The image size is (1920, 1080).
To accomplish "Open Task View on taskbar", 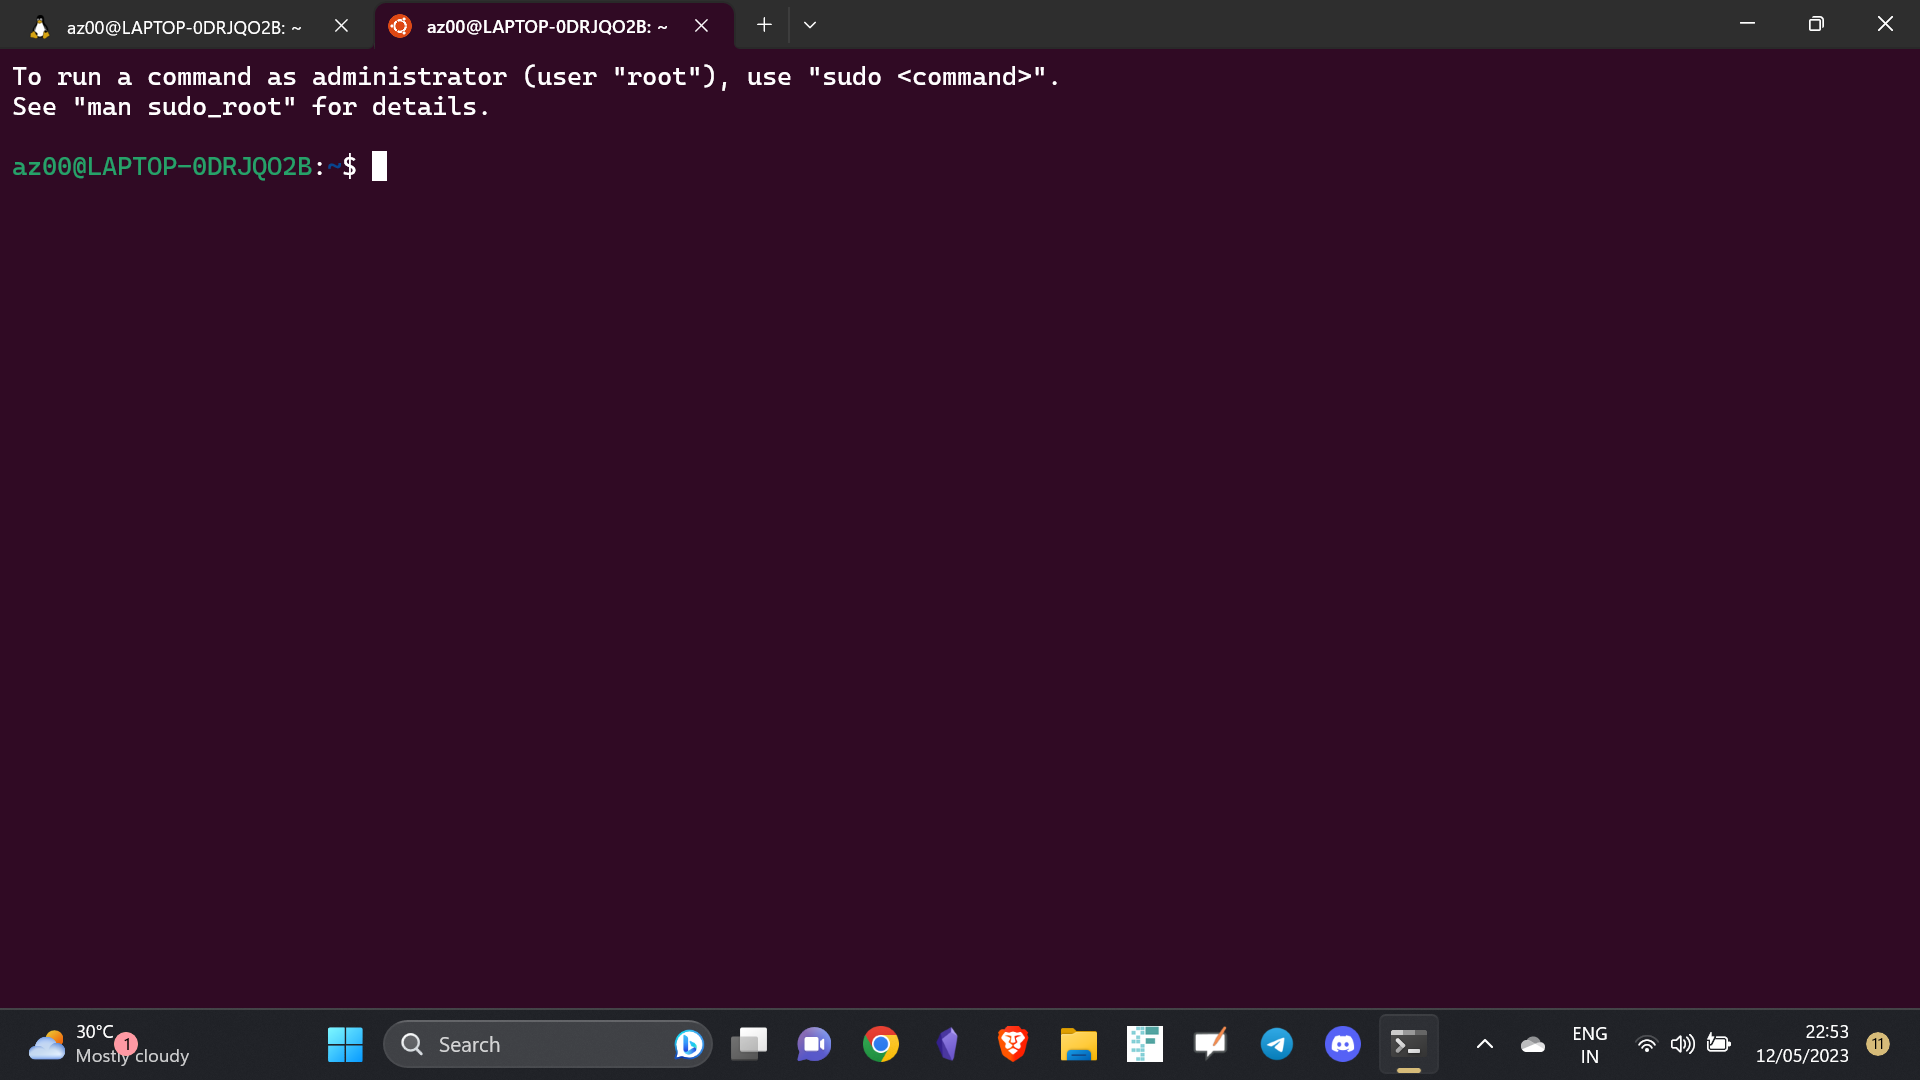I will click(x=748, y=1044).
